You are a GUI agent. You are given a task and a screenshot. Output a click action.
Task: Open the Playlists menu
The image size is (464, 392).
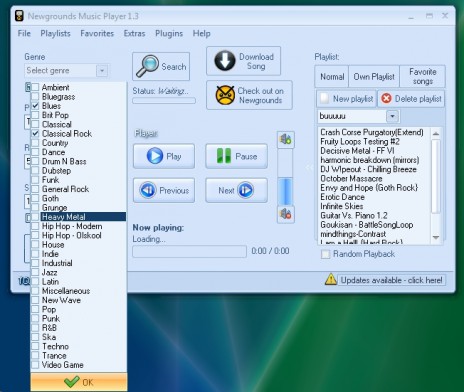click(55, 33)
